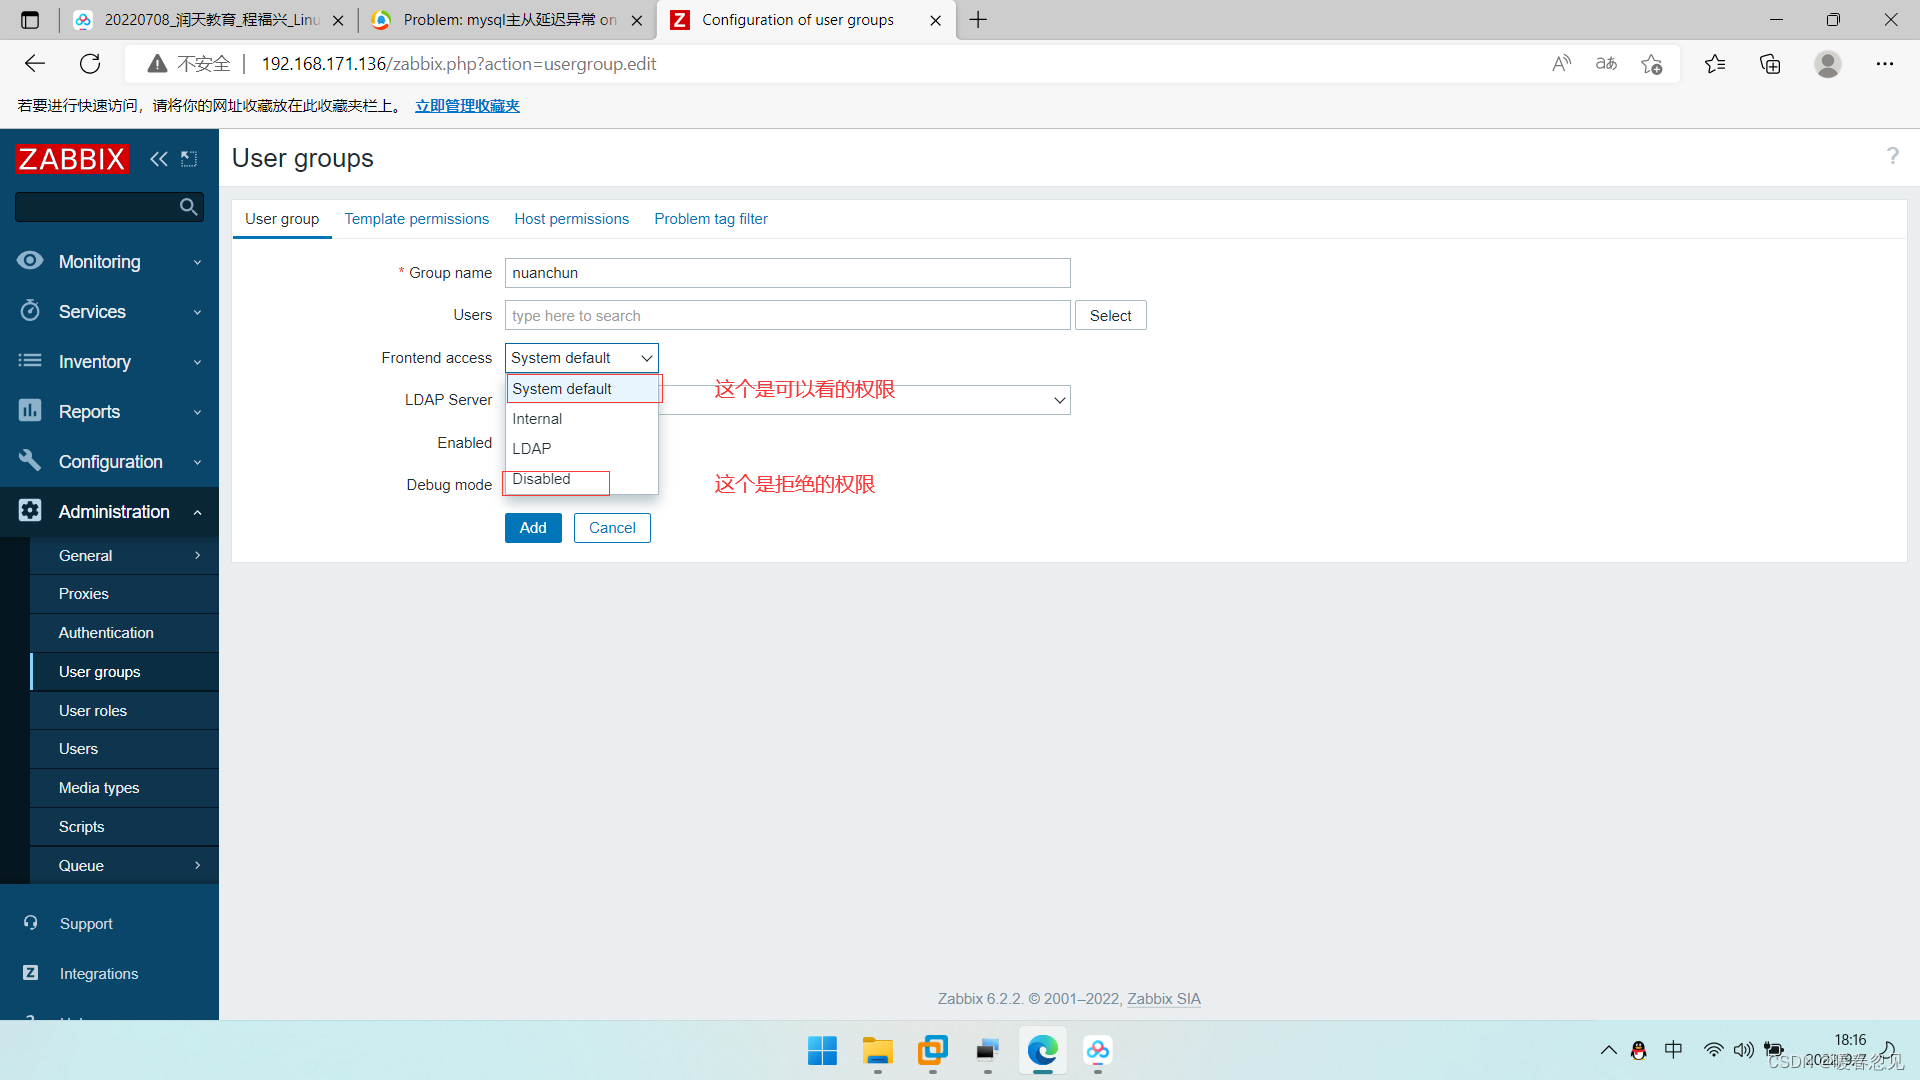Click the Administration navigation icon
This screenshot has height=1080, width=1920.
pyautogui.click(x=32, y=512)
